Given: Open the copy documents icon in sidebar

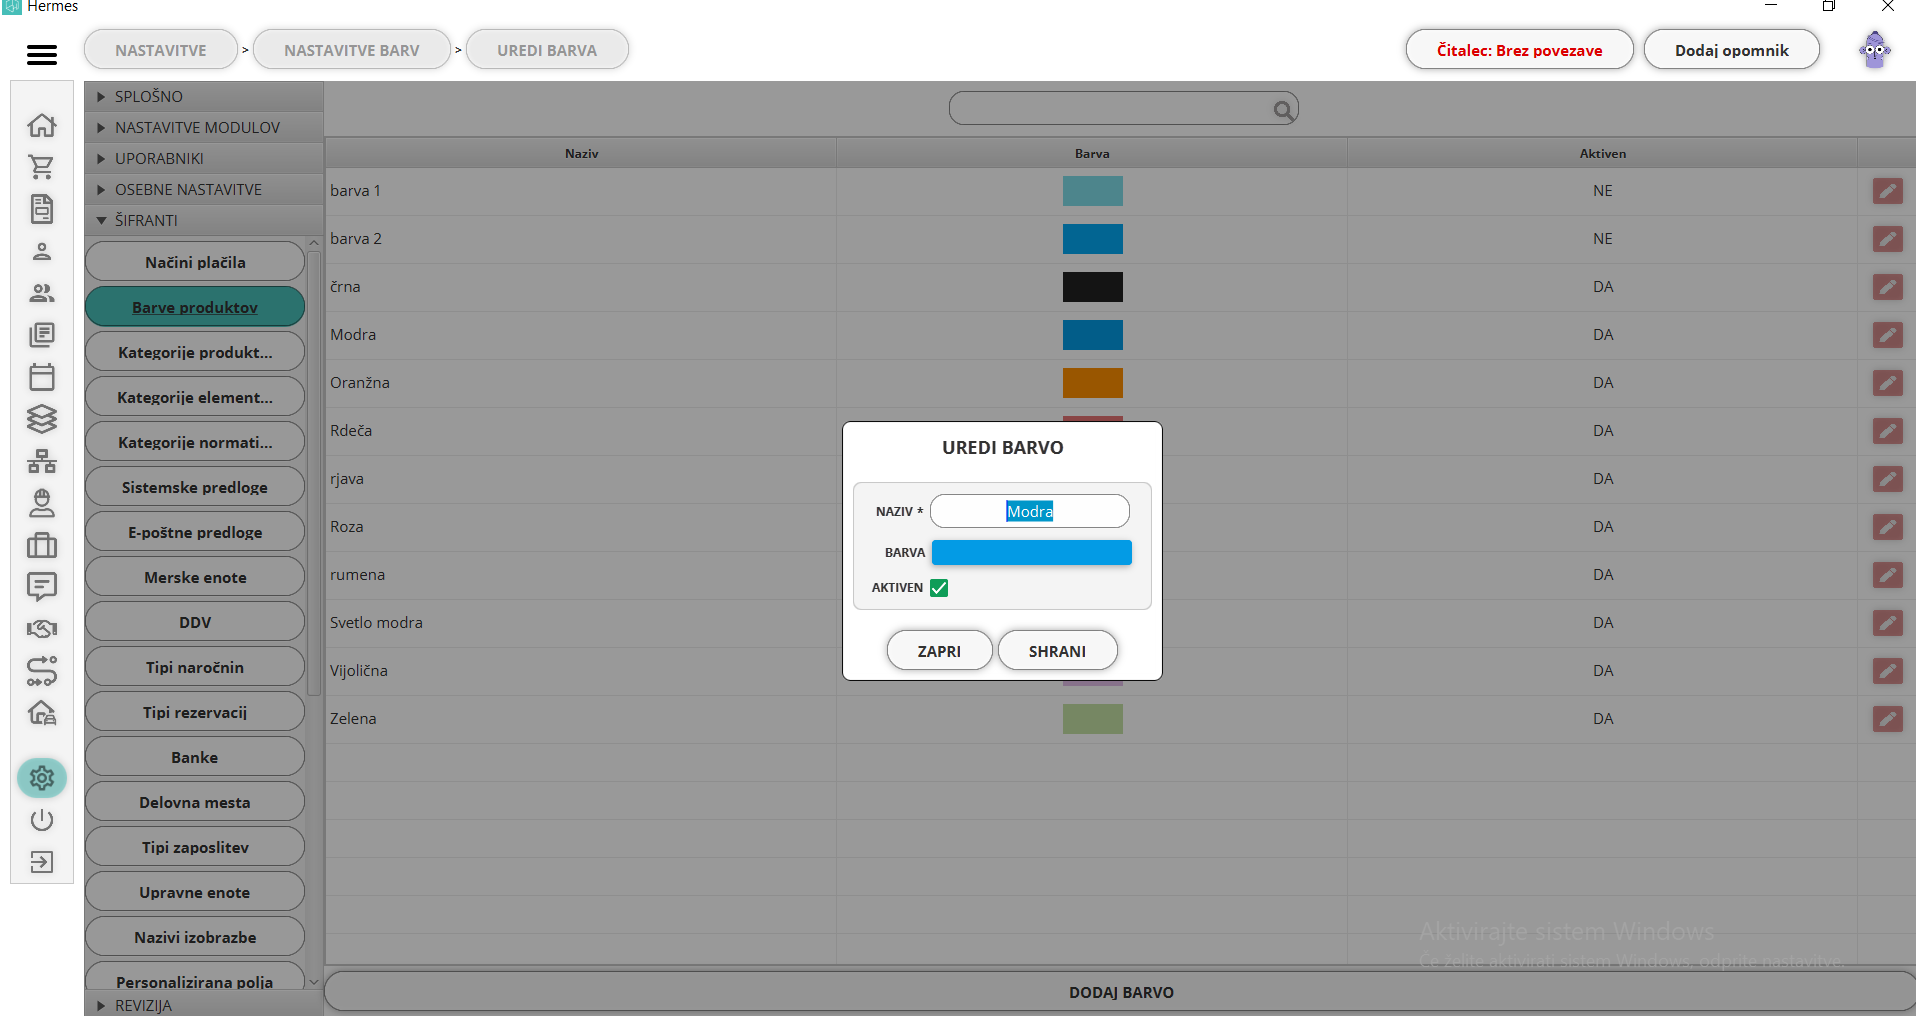Looking at the screenshot, I should pos(42,335).
